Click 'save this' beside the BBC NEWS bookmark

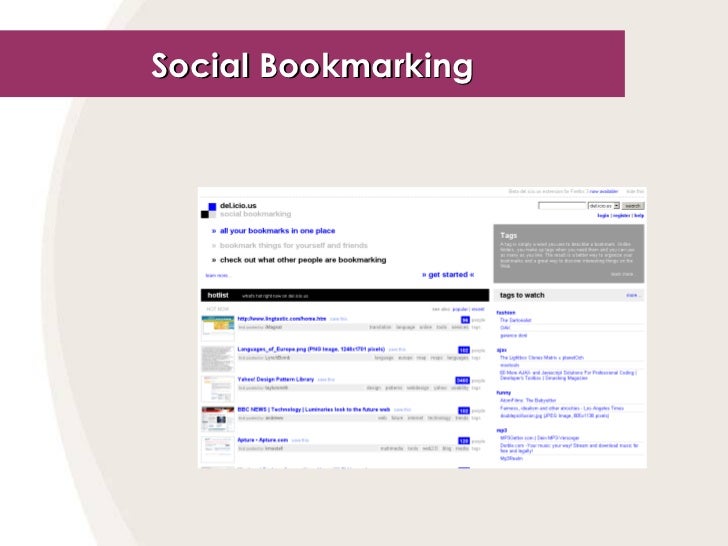(402, 410)
